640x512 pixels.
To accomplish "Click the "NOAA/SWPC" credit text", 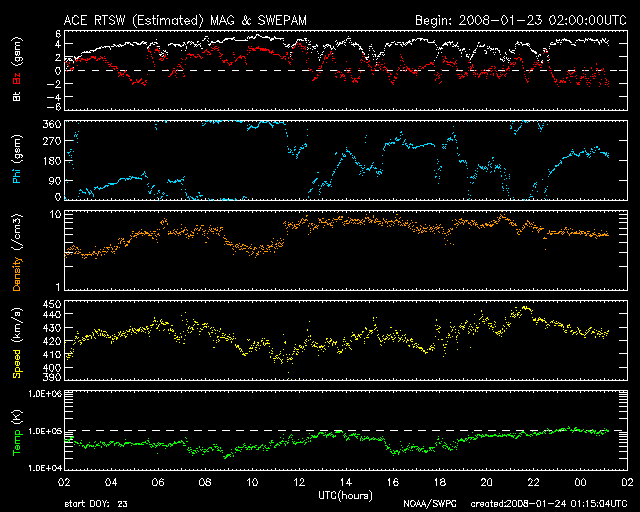I will (430, 504).
